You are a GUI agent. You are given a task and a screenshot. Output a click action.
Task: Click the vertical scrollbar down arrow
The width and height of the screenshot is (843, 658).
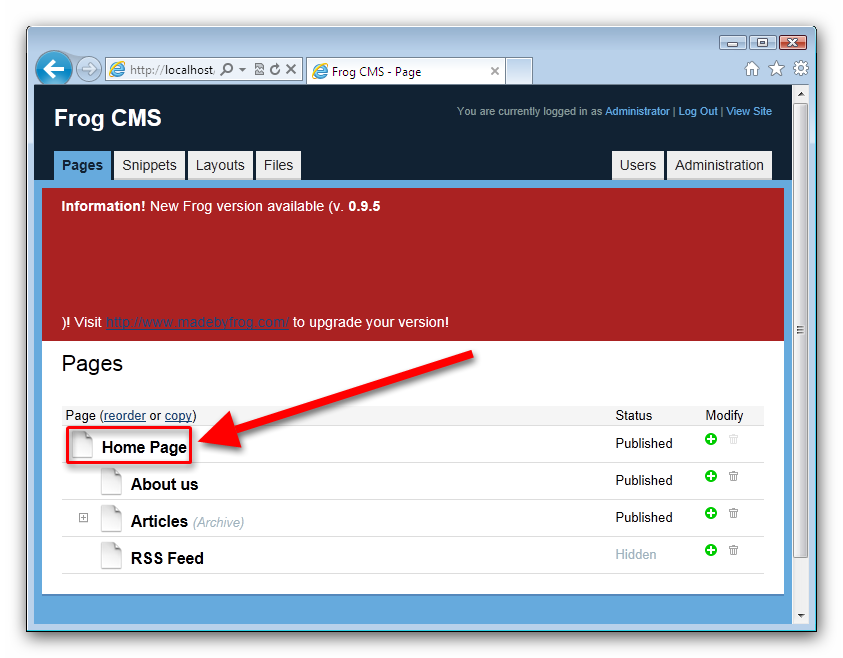[x=800, y=614]
